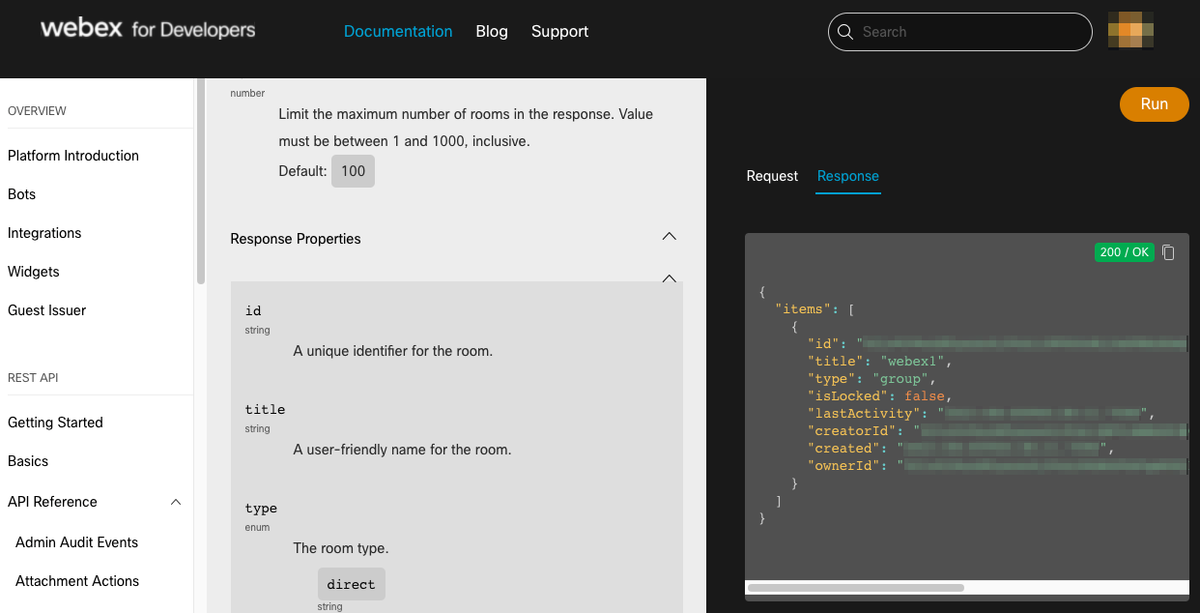Click the response panel horizontal scrollbar
Screen dimensions: 1200x613
pyautogui.click(x=855, y=588)
